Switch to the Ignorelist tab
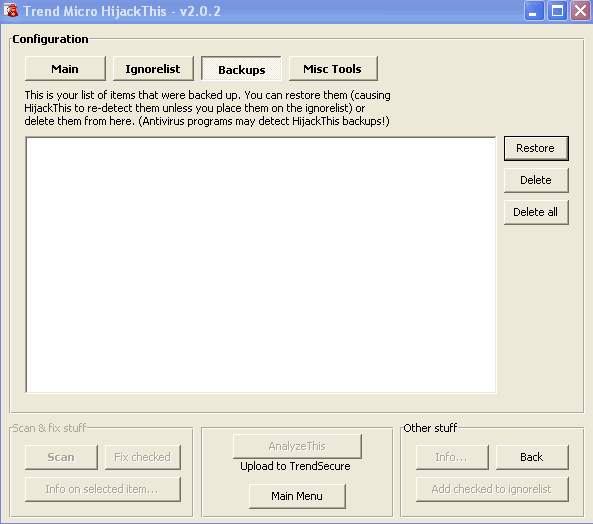This screenshot has width=593, height=524. (x=153, y=69)
